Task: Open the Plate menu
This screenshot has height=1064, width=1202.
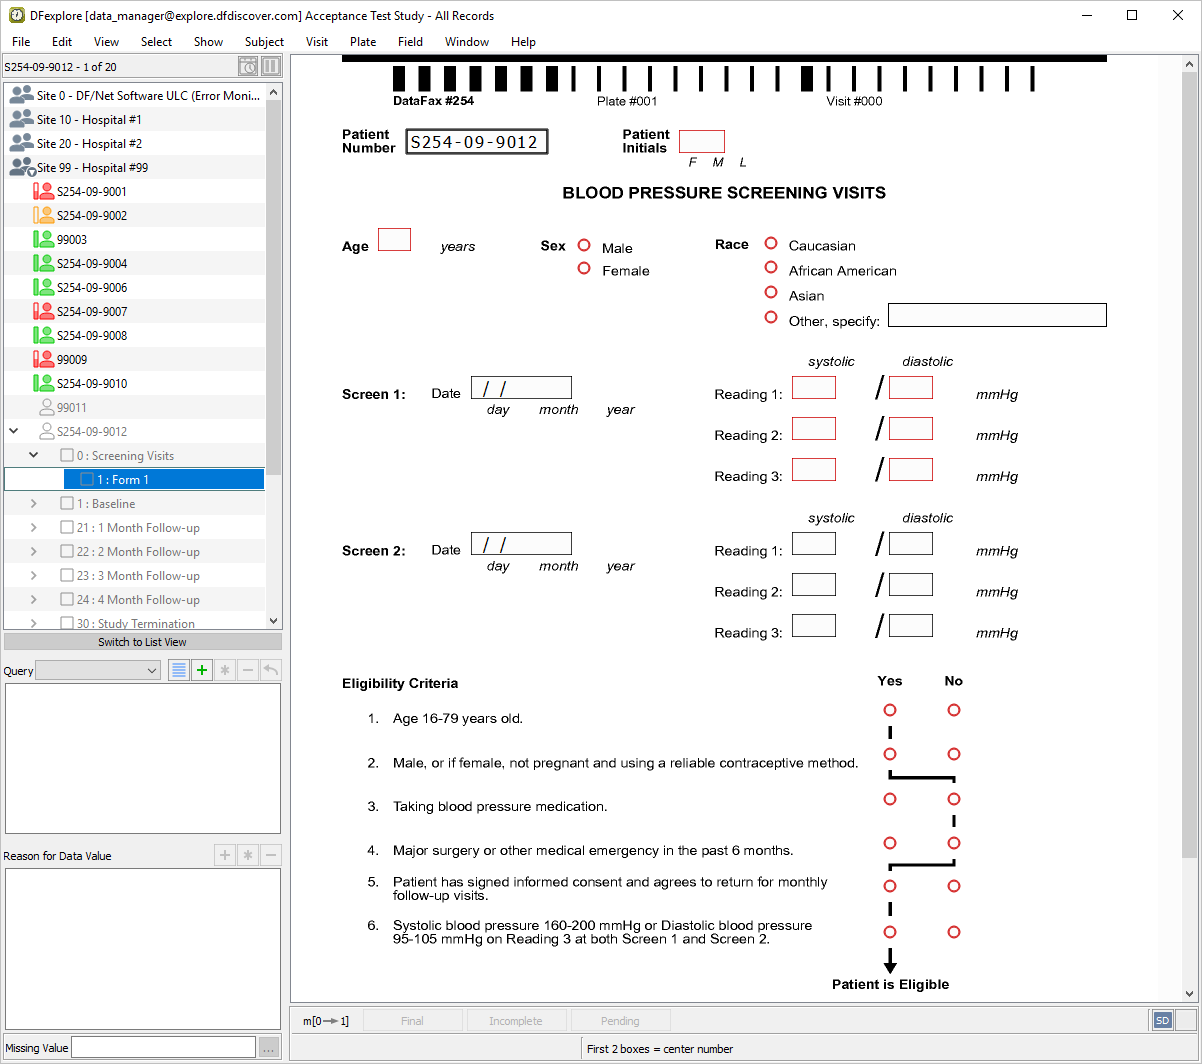Action: (x=363, y=42)
